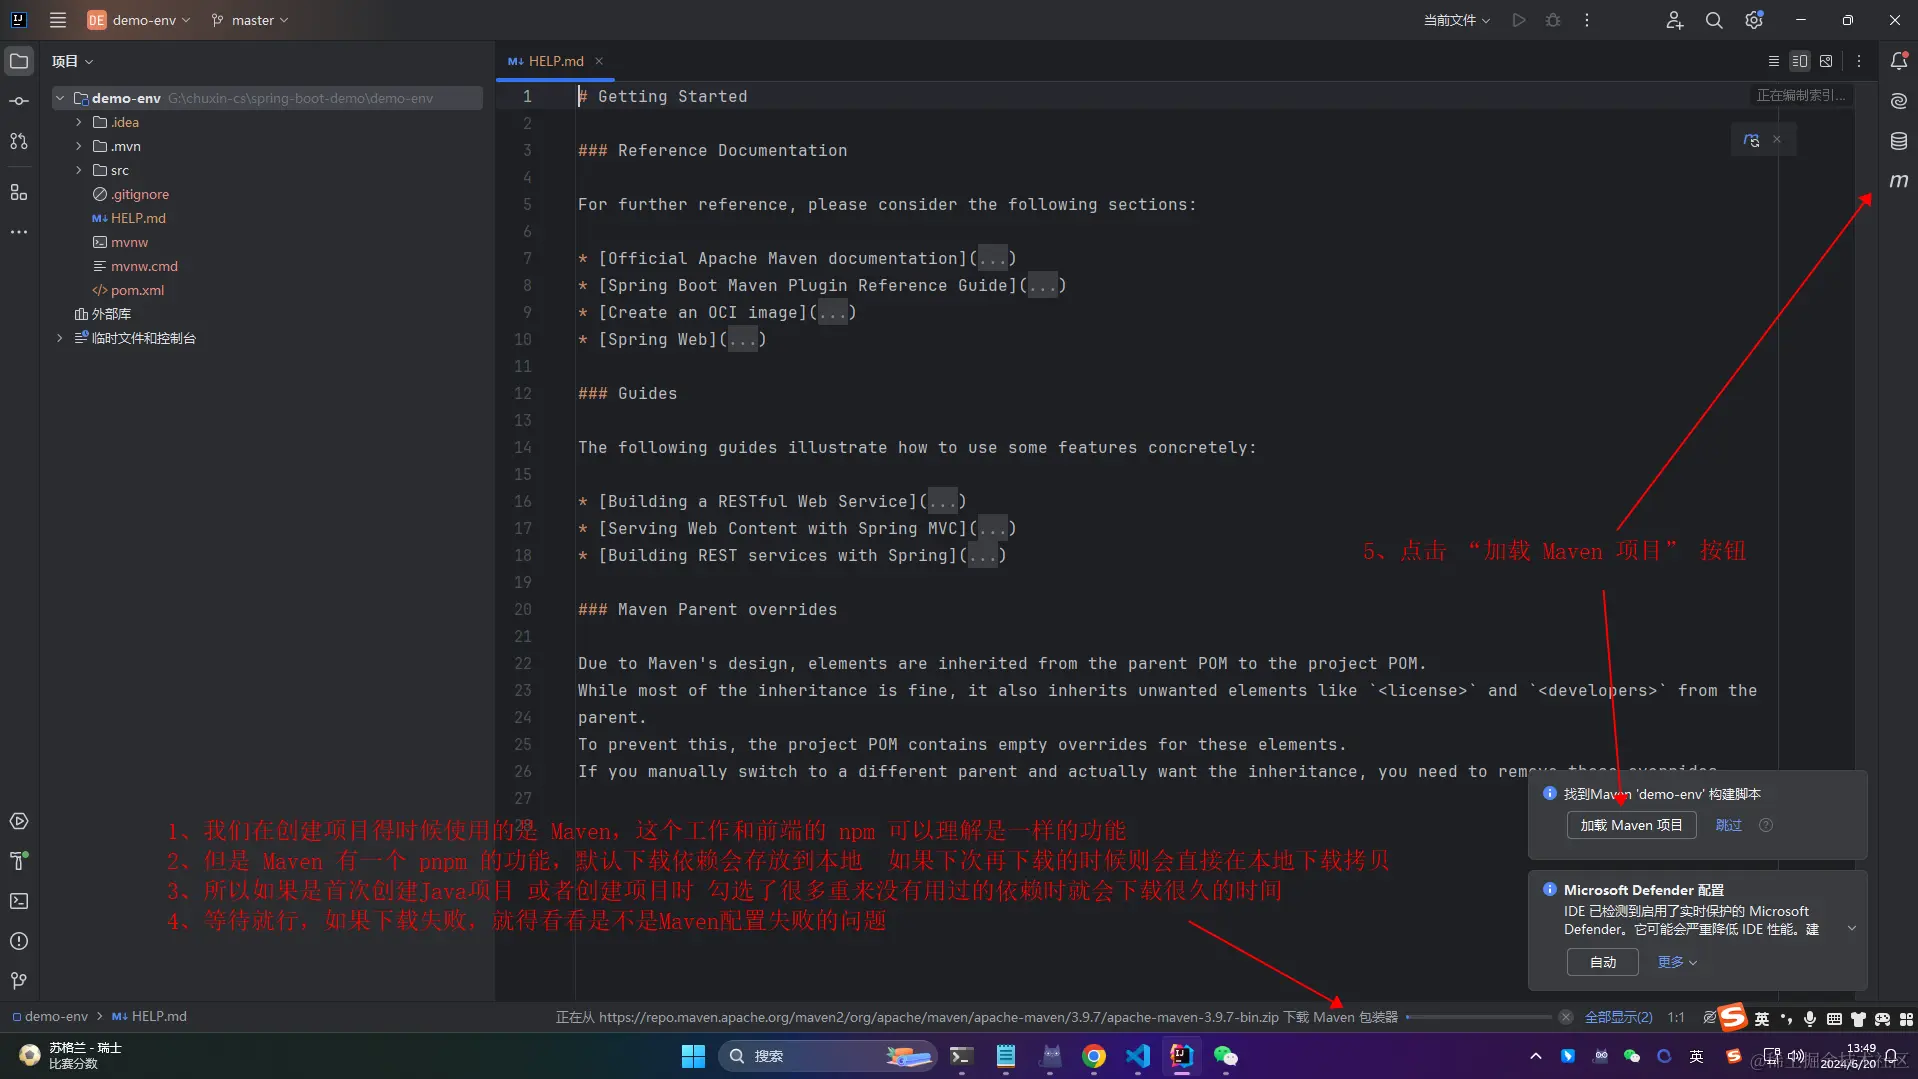The height and width of the screenshot is (1079, 1918).
Task: Open Windows Start menu
Action: click(693, 1056)
